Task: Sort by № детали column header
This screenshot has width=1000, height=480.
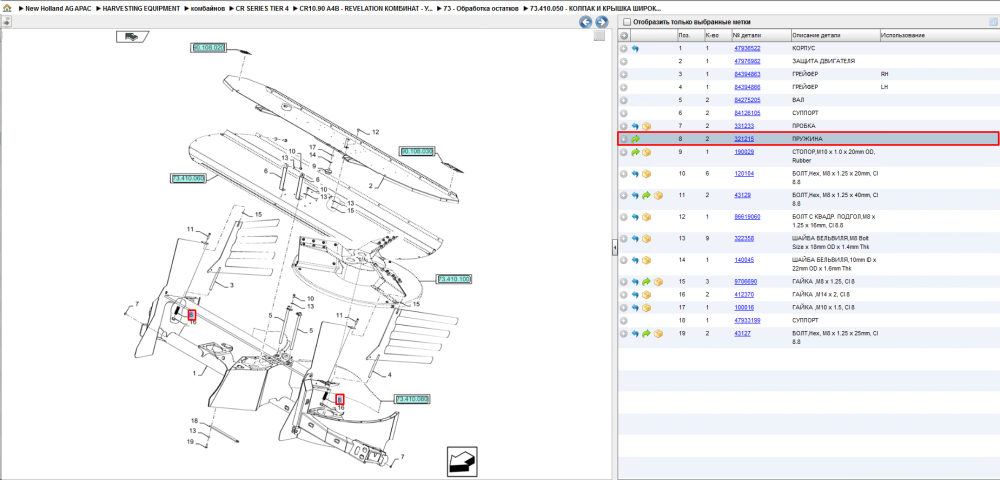Action: pyautogui.click(x=746, y=35)
